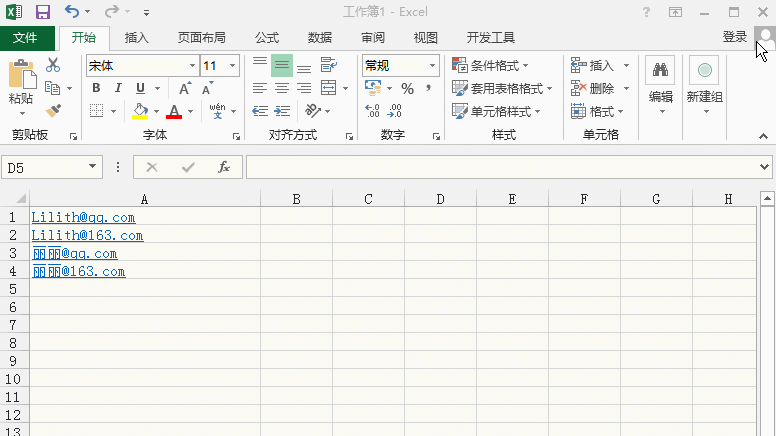Apply percent style format
Image resolution: width=776 pixels, height=436 pixels.
click(407, 88)
